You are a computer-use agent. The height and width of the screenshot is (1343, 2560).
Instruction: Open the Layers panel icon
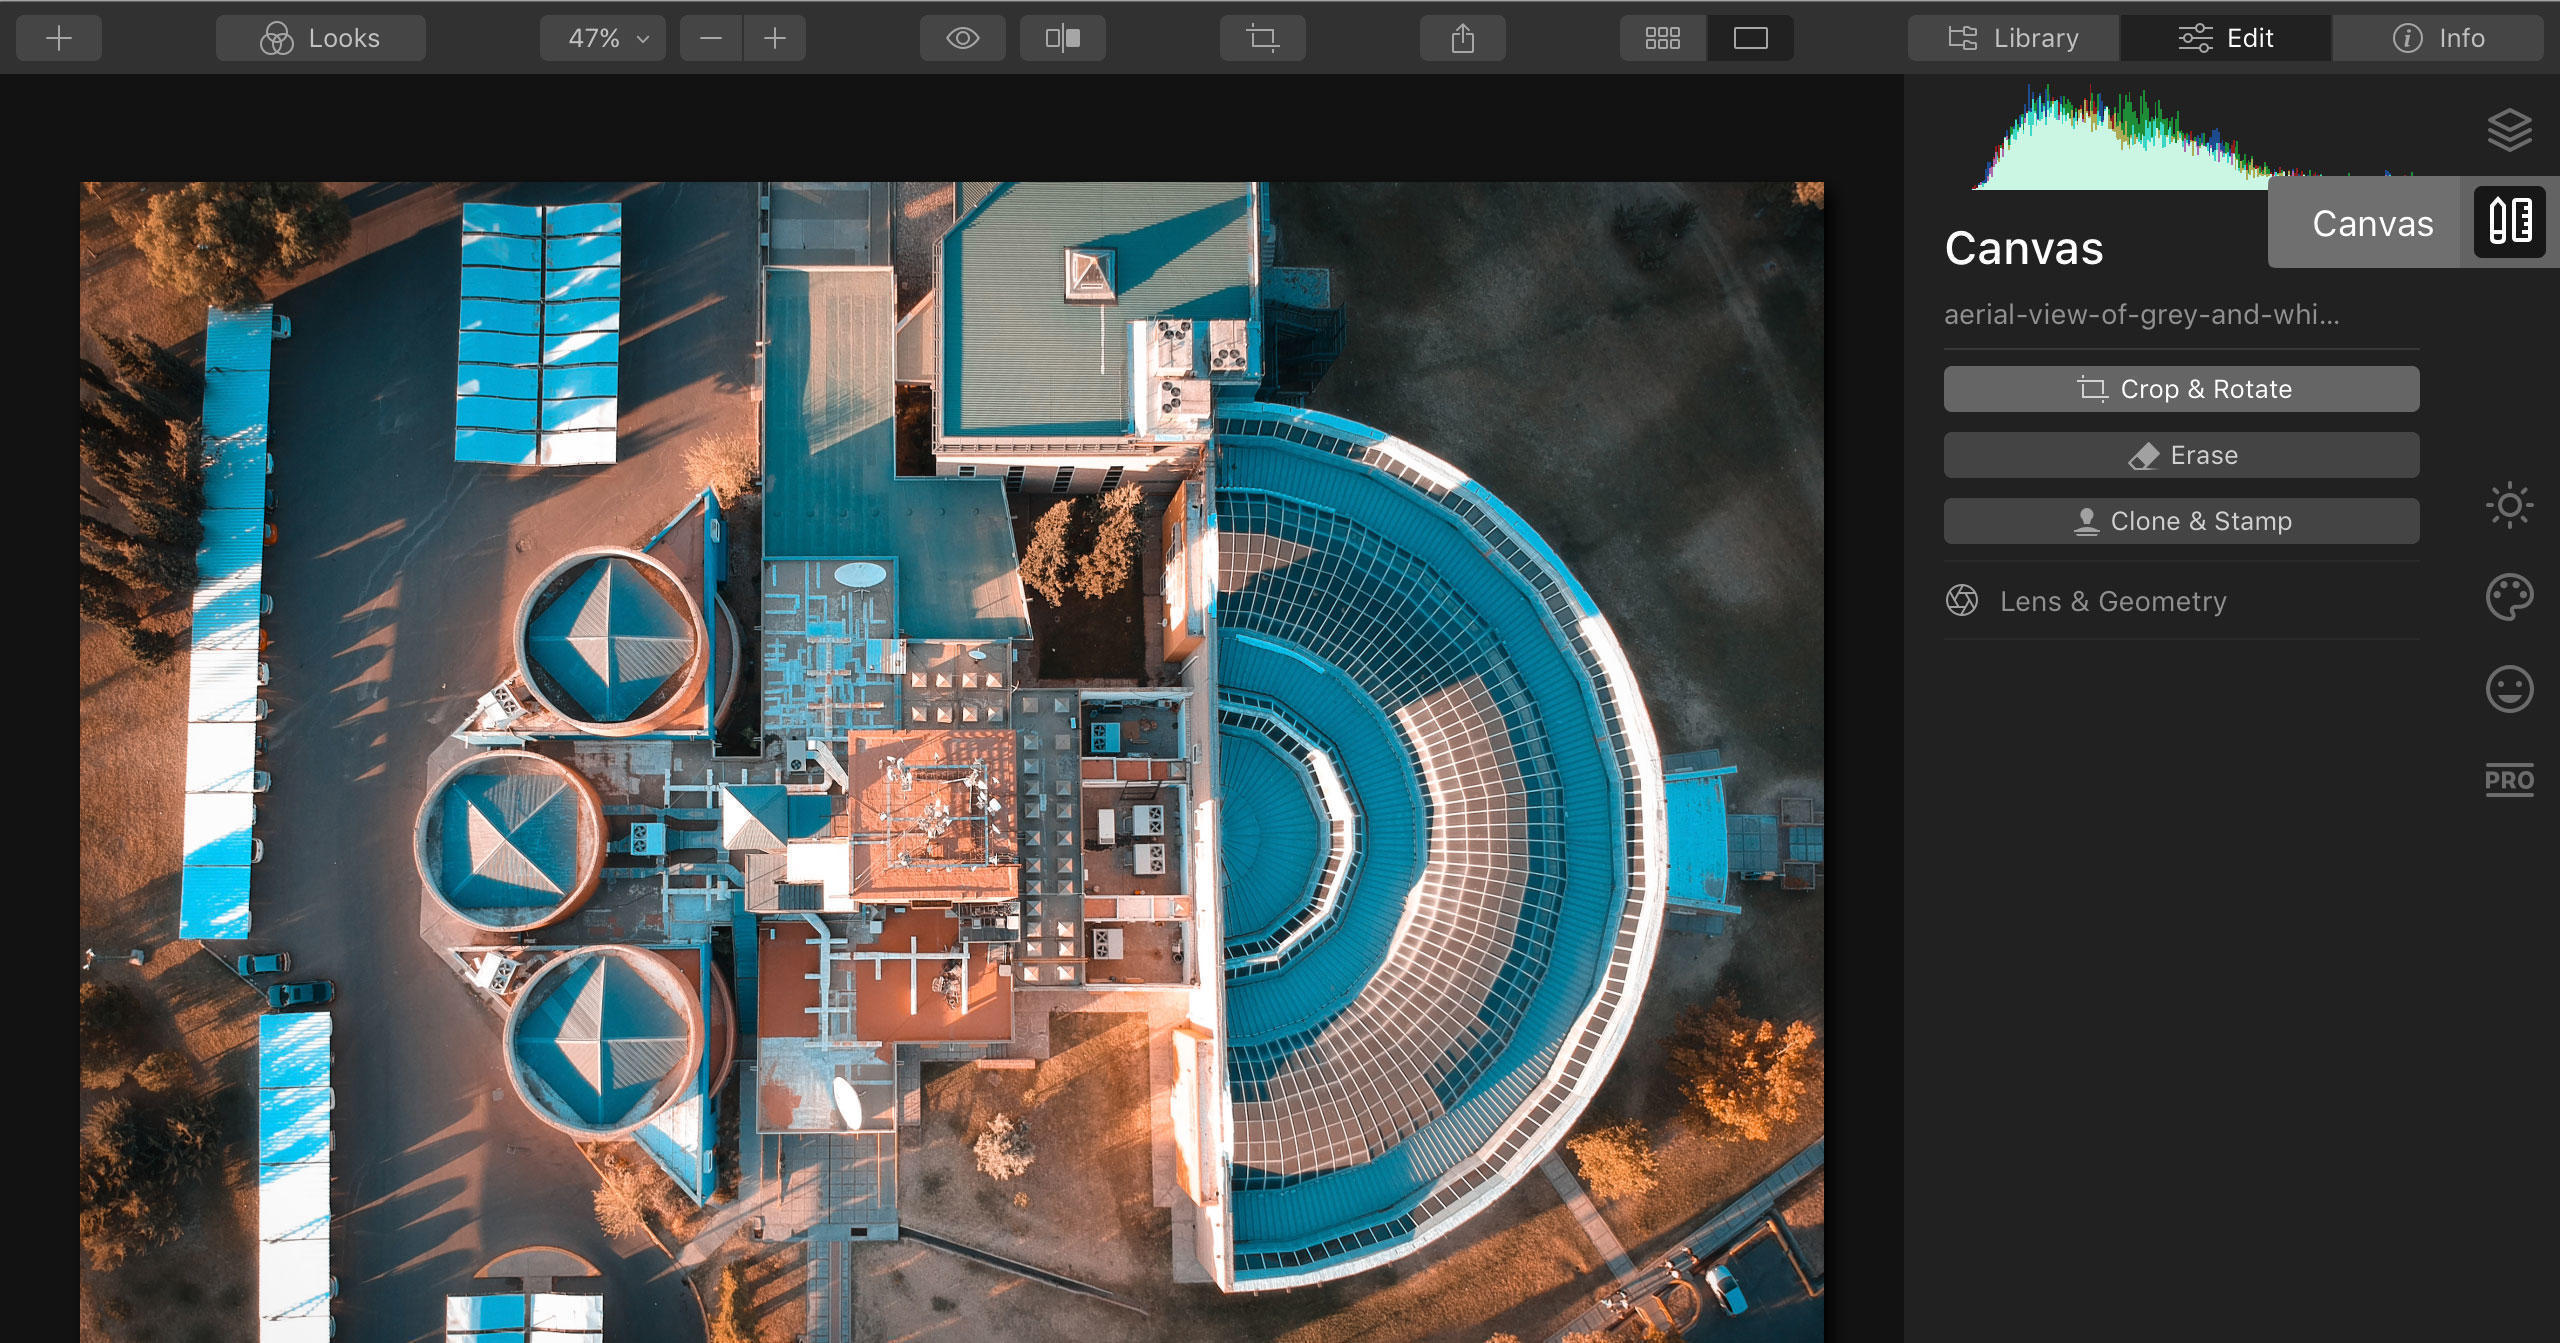(x=2511, y=130)
